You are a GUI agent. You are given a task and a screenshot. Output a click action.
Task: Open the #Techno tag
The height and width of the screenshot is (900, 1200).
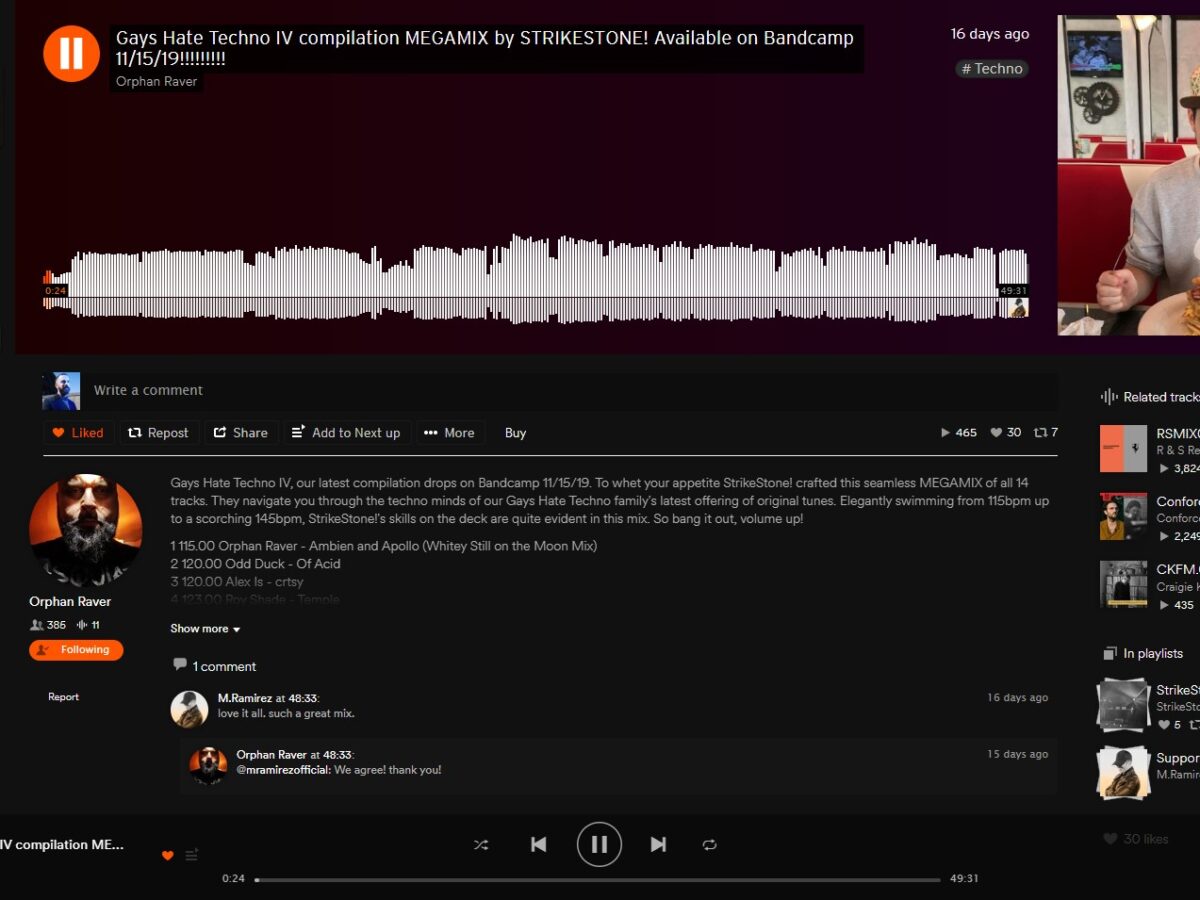(992, 69)
